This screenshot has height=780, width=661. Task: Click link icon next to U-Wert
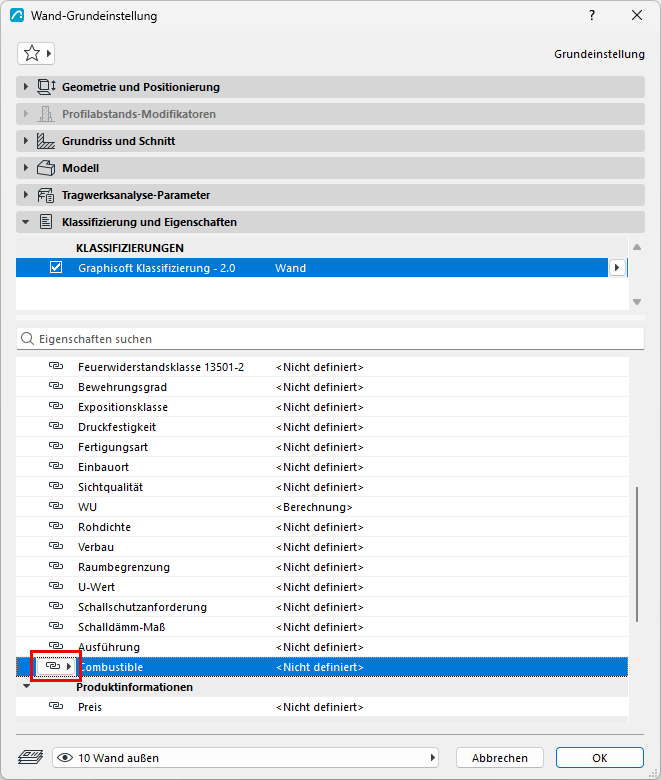click(x=56, y=586)
